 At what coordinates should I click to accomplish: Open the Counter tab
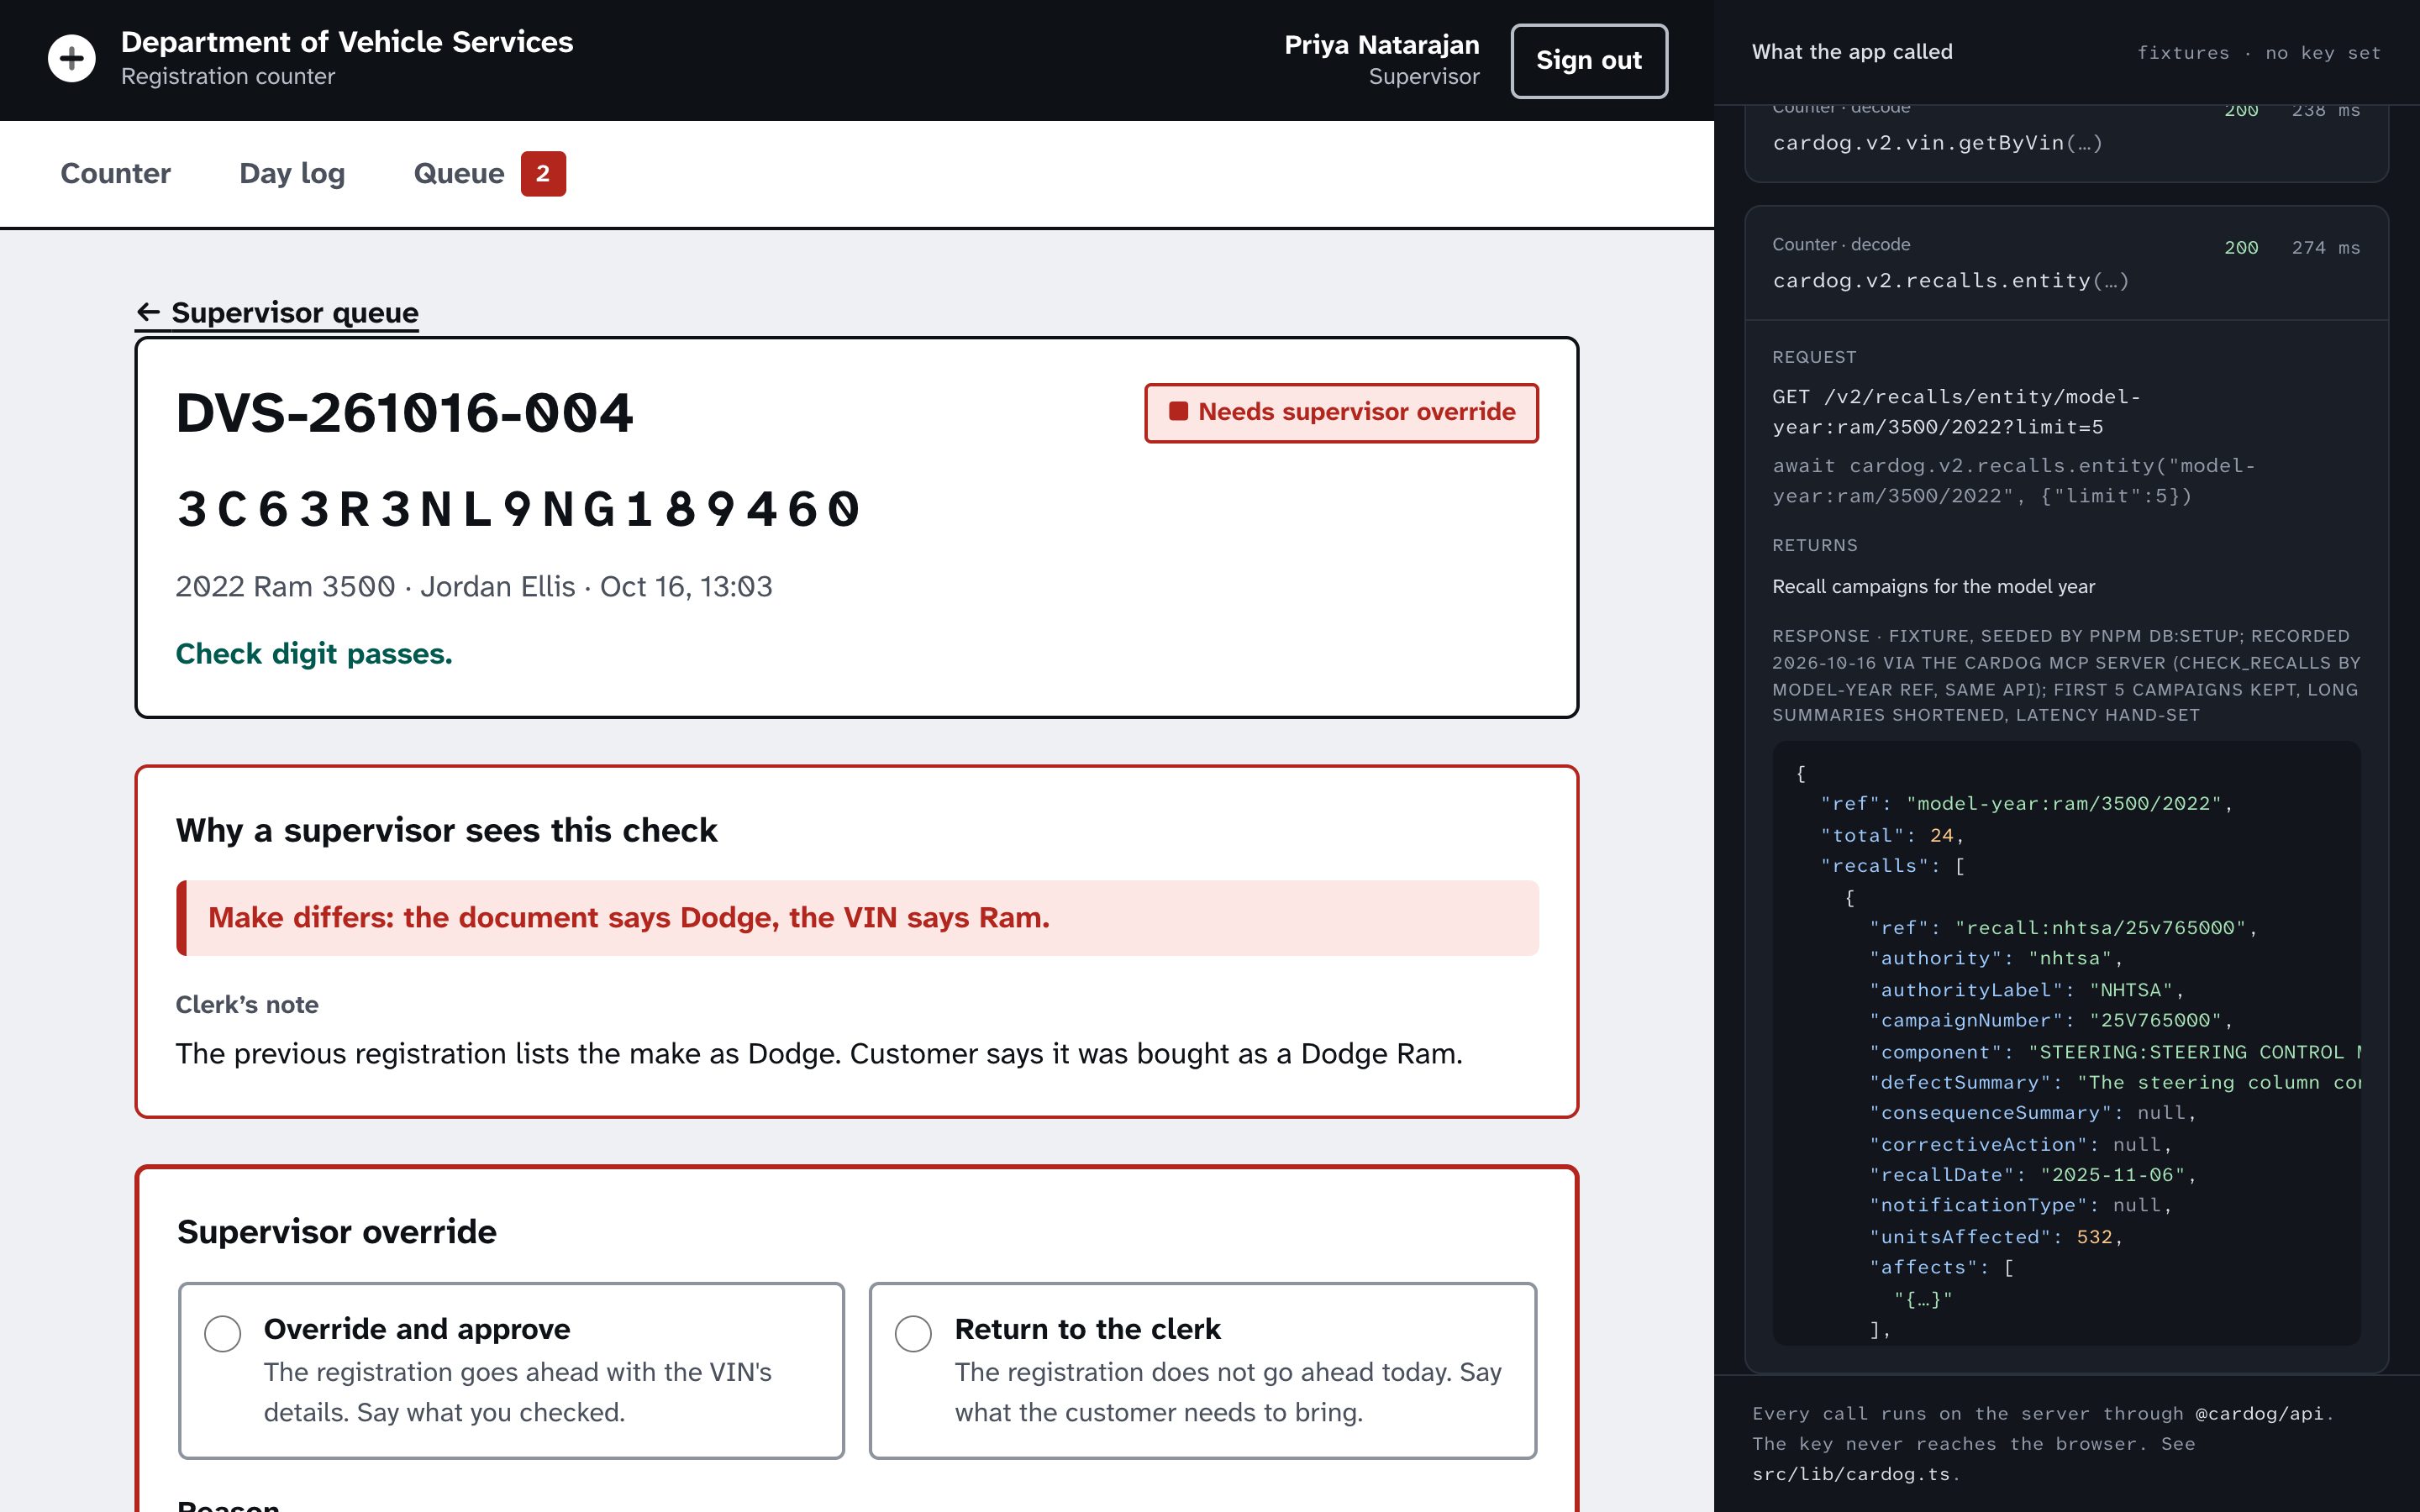click(x=115, y=174)
